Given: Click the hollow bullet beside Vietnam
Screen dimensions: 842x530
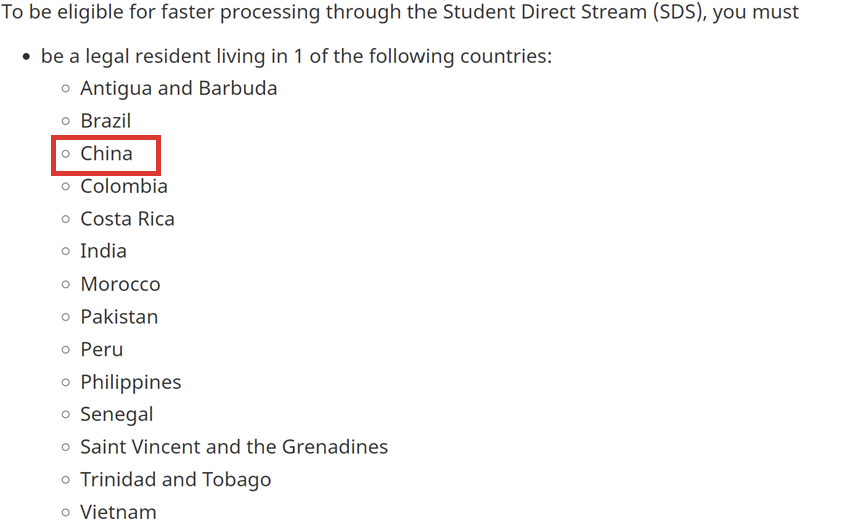Looking at the screenshot, I should pos(66,513).
